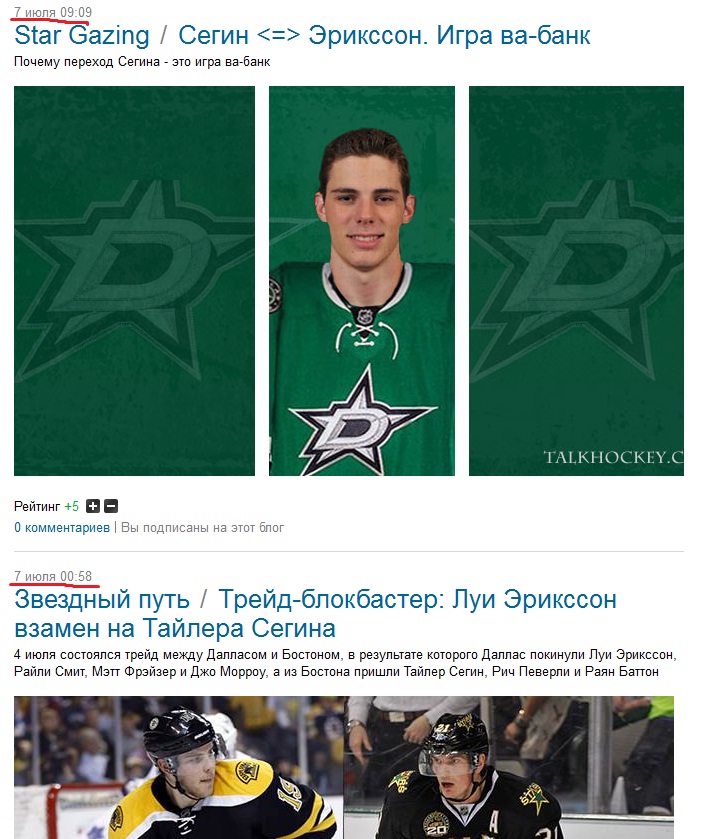704x839 pixels.
Task: Open the 'Звездный путь' blog link
Action: [102, 599]
